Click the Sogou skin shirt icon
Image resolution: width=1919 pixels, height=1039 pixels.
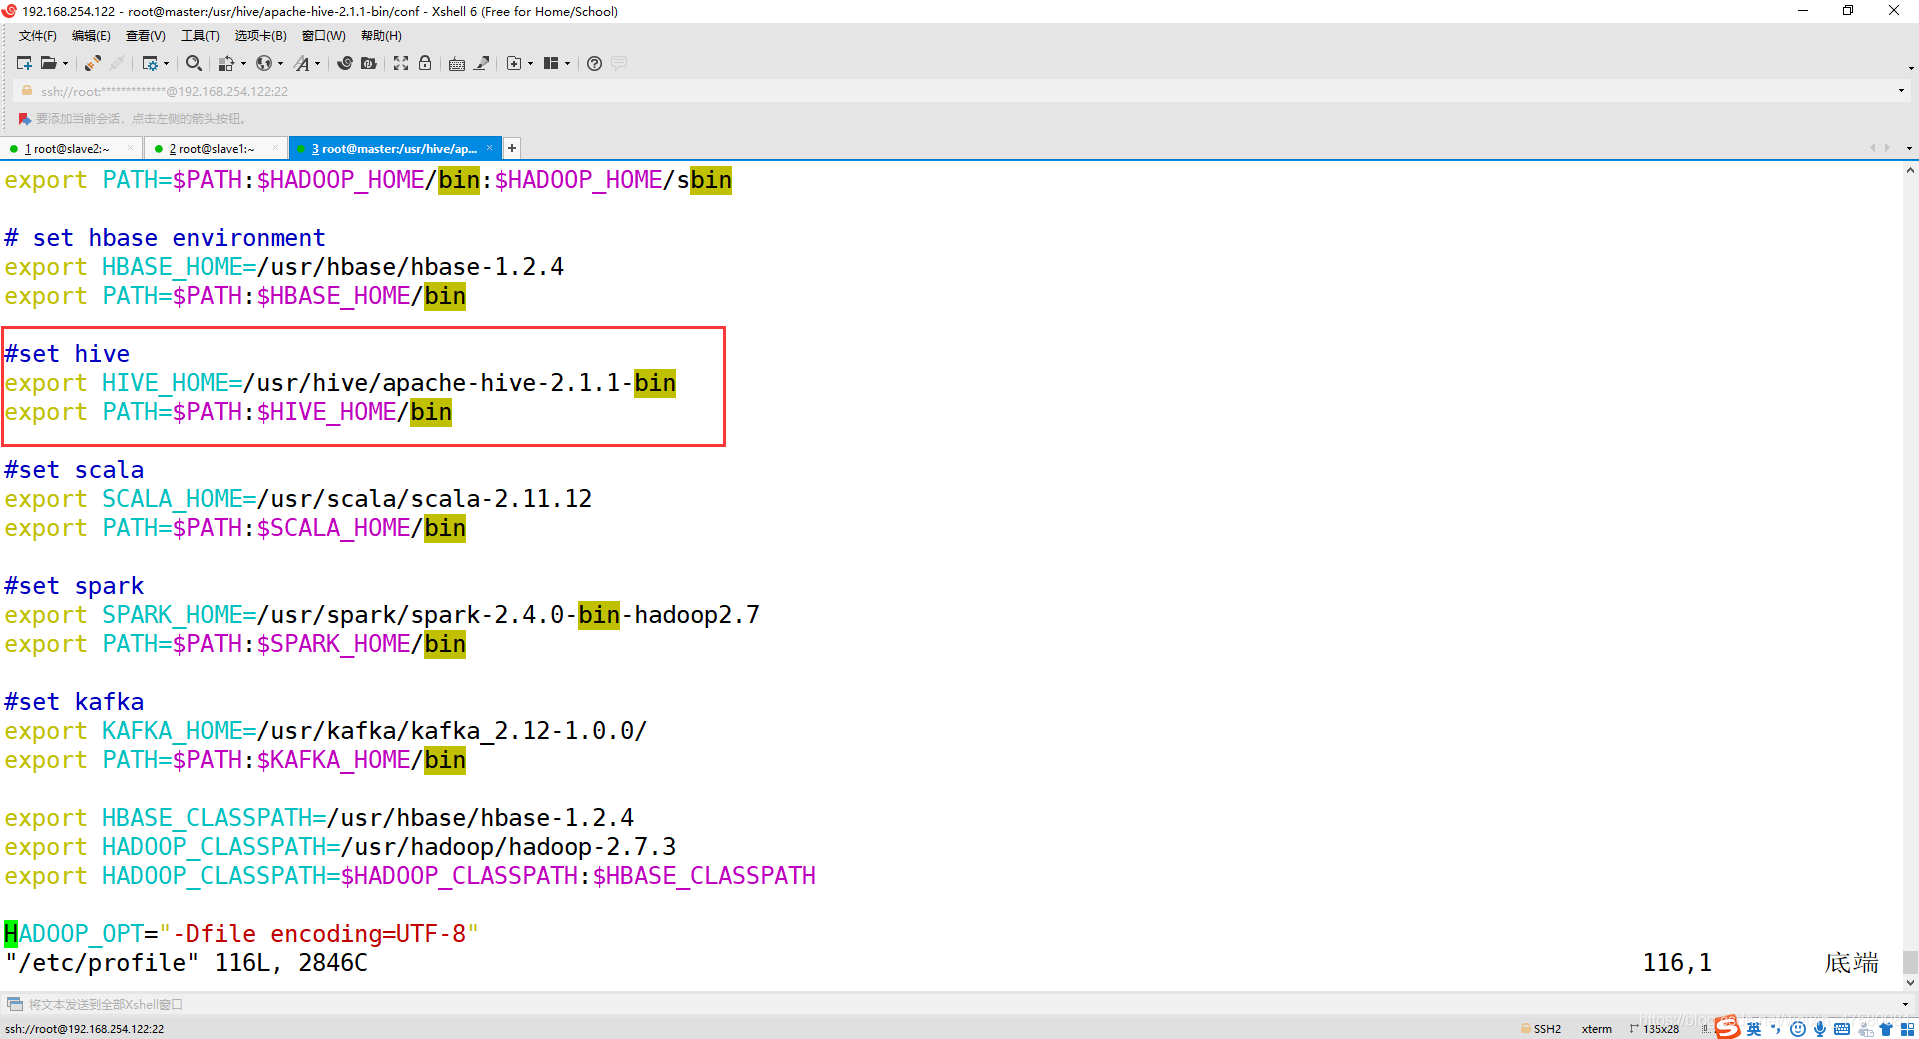(x=1886, y=1029)
